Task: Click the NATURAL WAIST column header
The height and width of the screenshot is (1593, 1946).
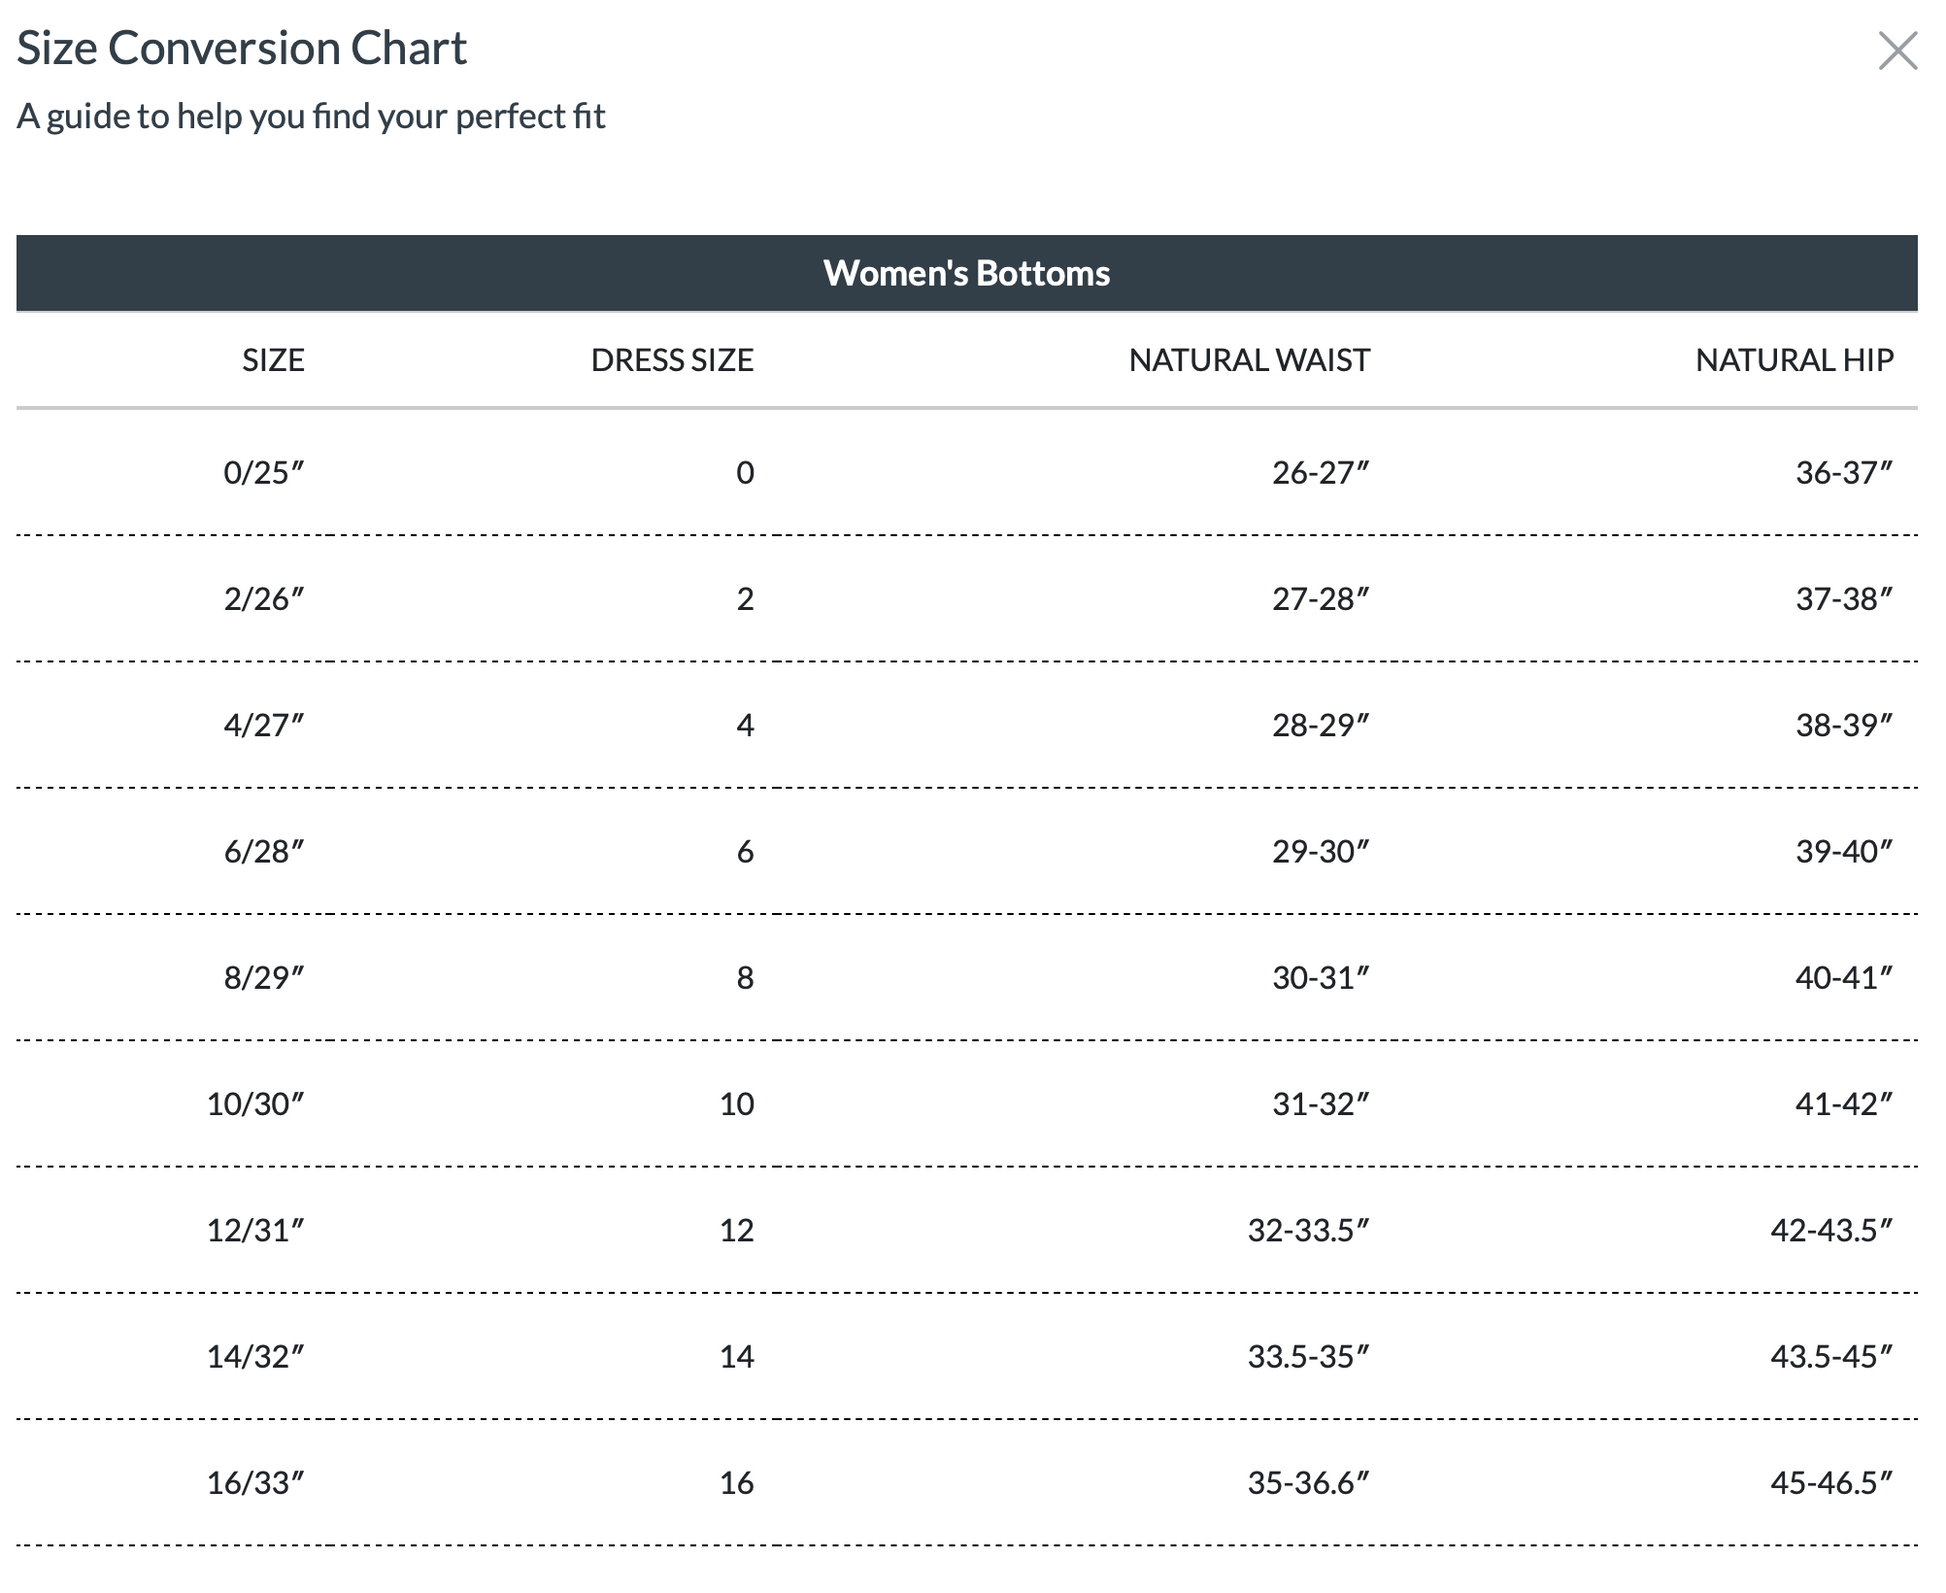Action: pyautogui.click(x=1249, y=360)
